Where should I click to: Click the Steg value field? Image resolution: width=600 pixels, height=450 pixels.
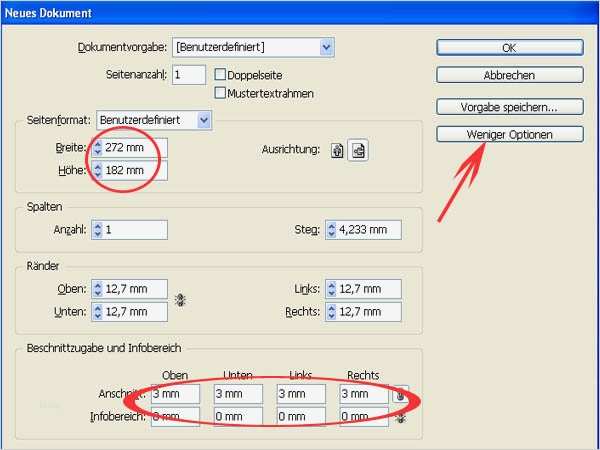coord(369,230)
